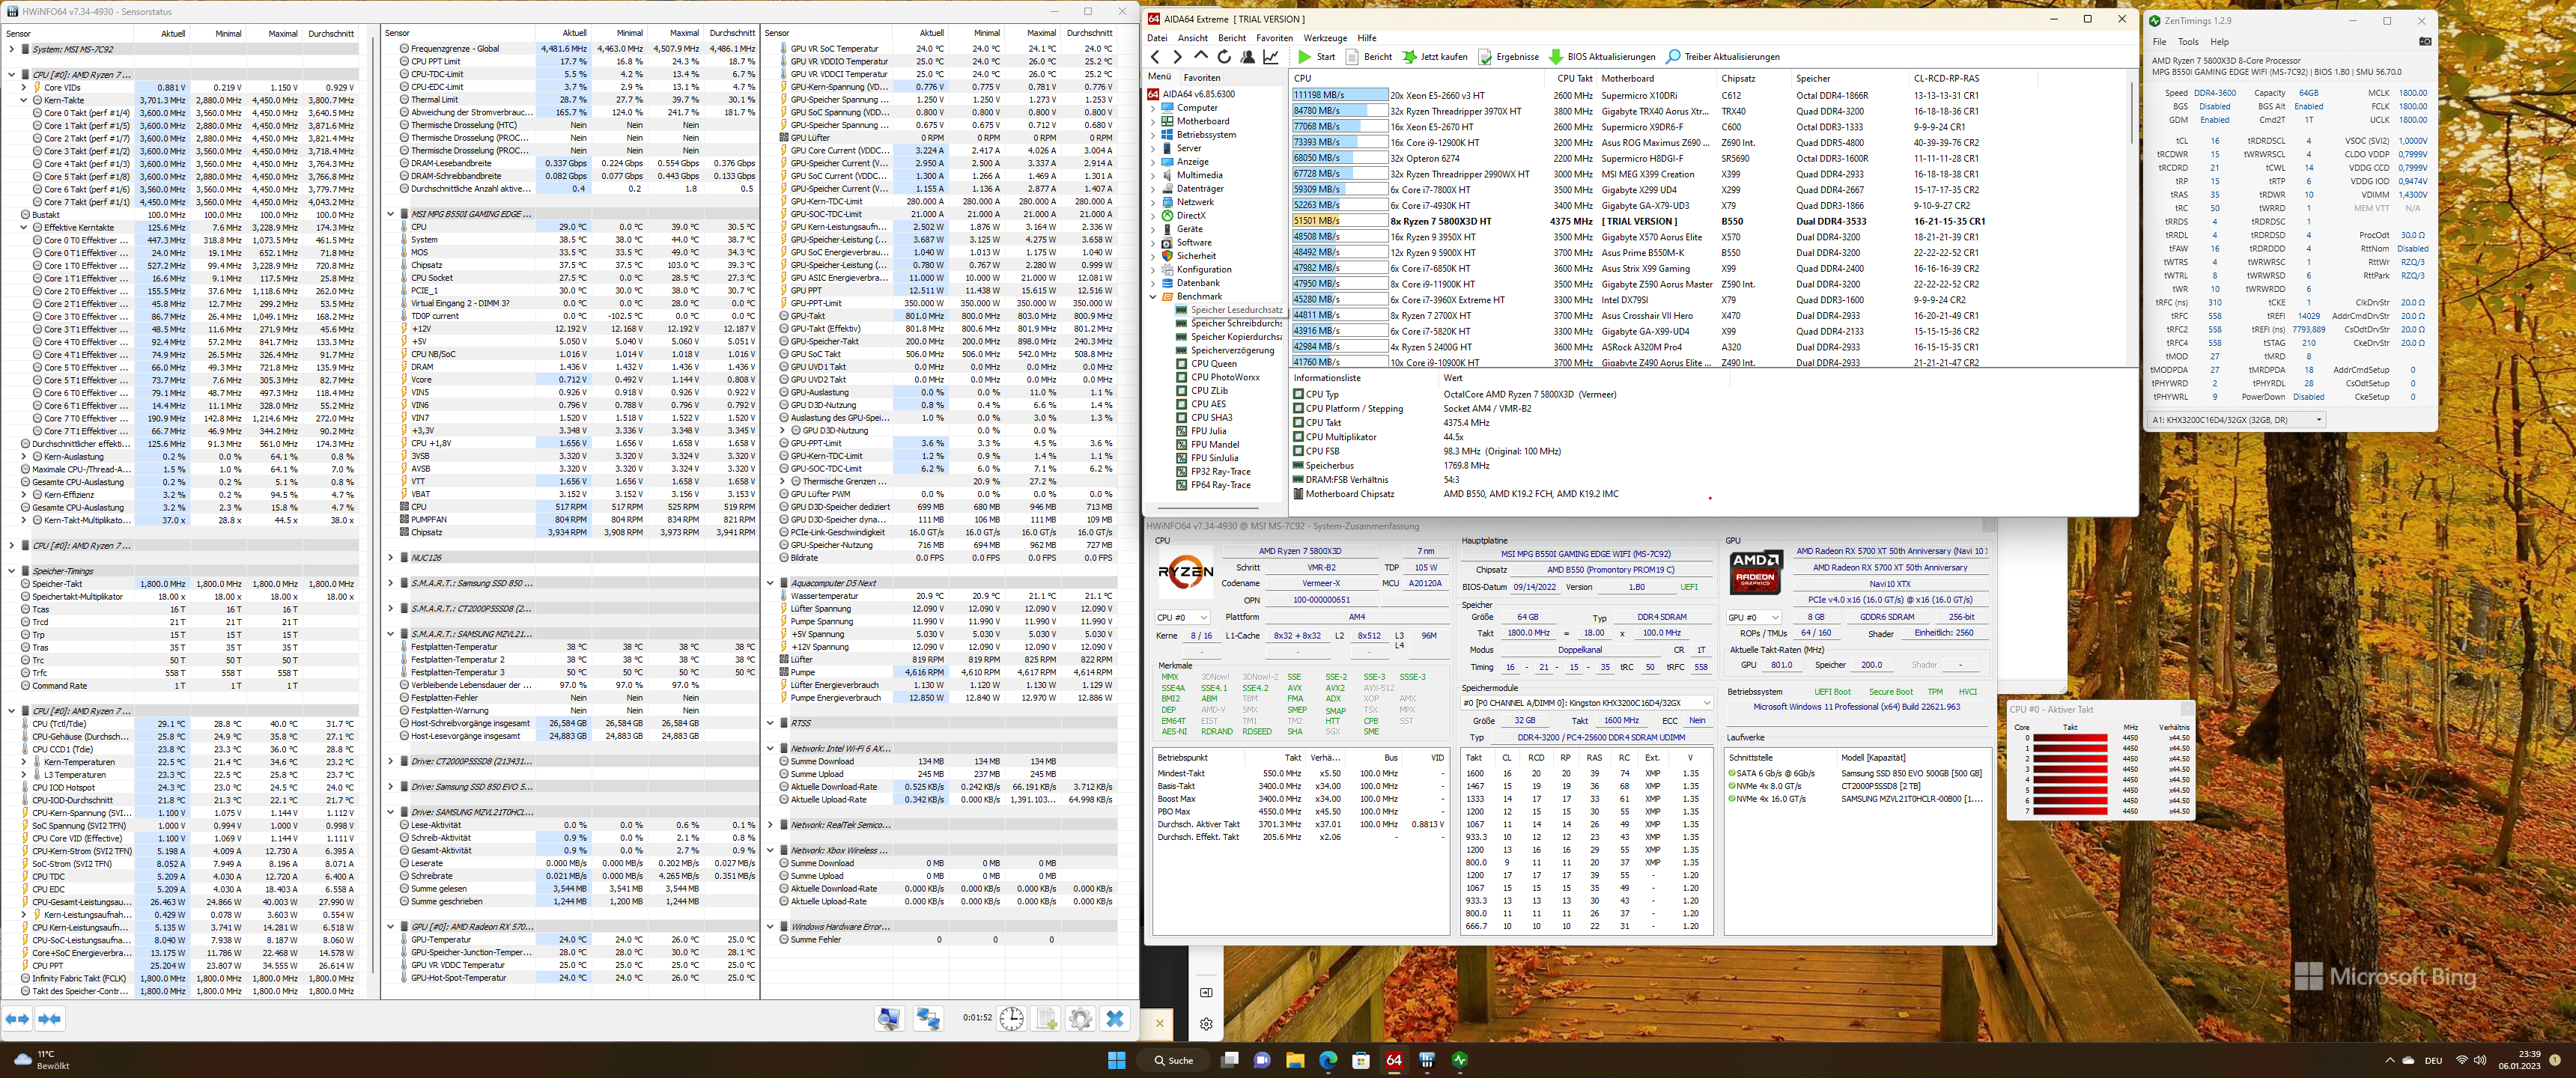Toggle FP32 Ray-Trace benchmark checkbox
This screenshot has height=1078, width=2576.
1182,472
